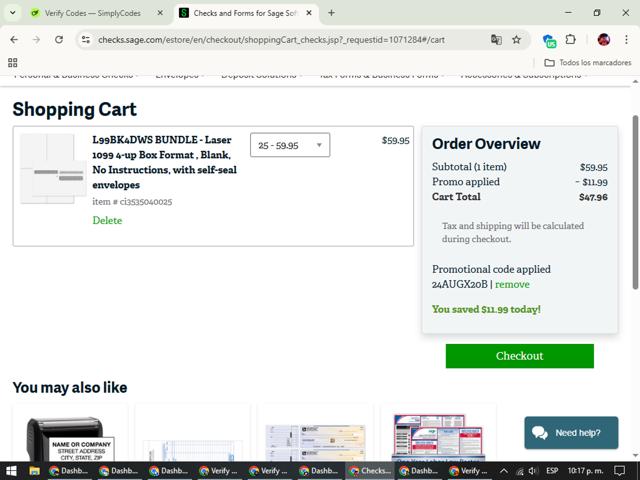Reload the current page
640x480 pixels.
tap(59, 40)
